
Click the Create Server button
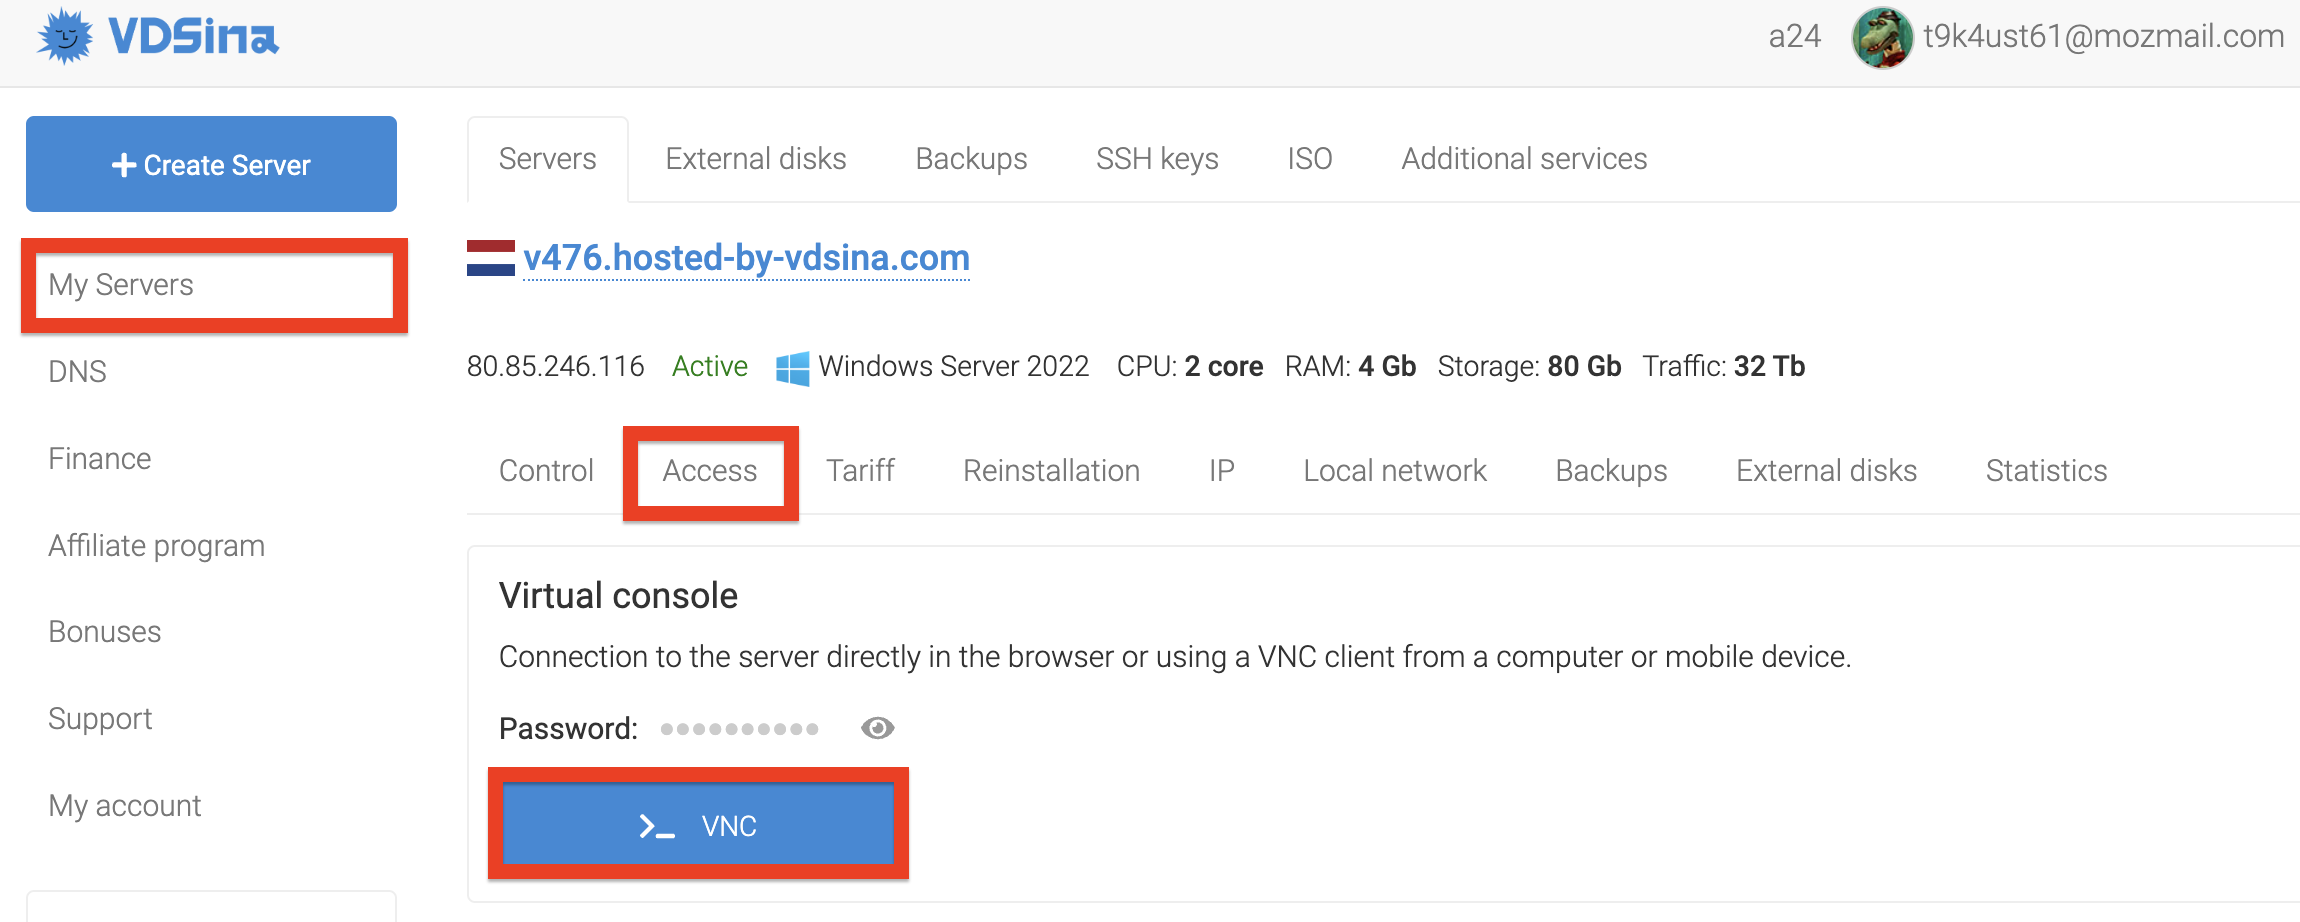211,164
